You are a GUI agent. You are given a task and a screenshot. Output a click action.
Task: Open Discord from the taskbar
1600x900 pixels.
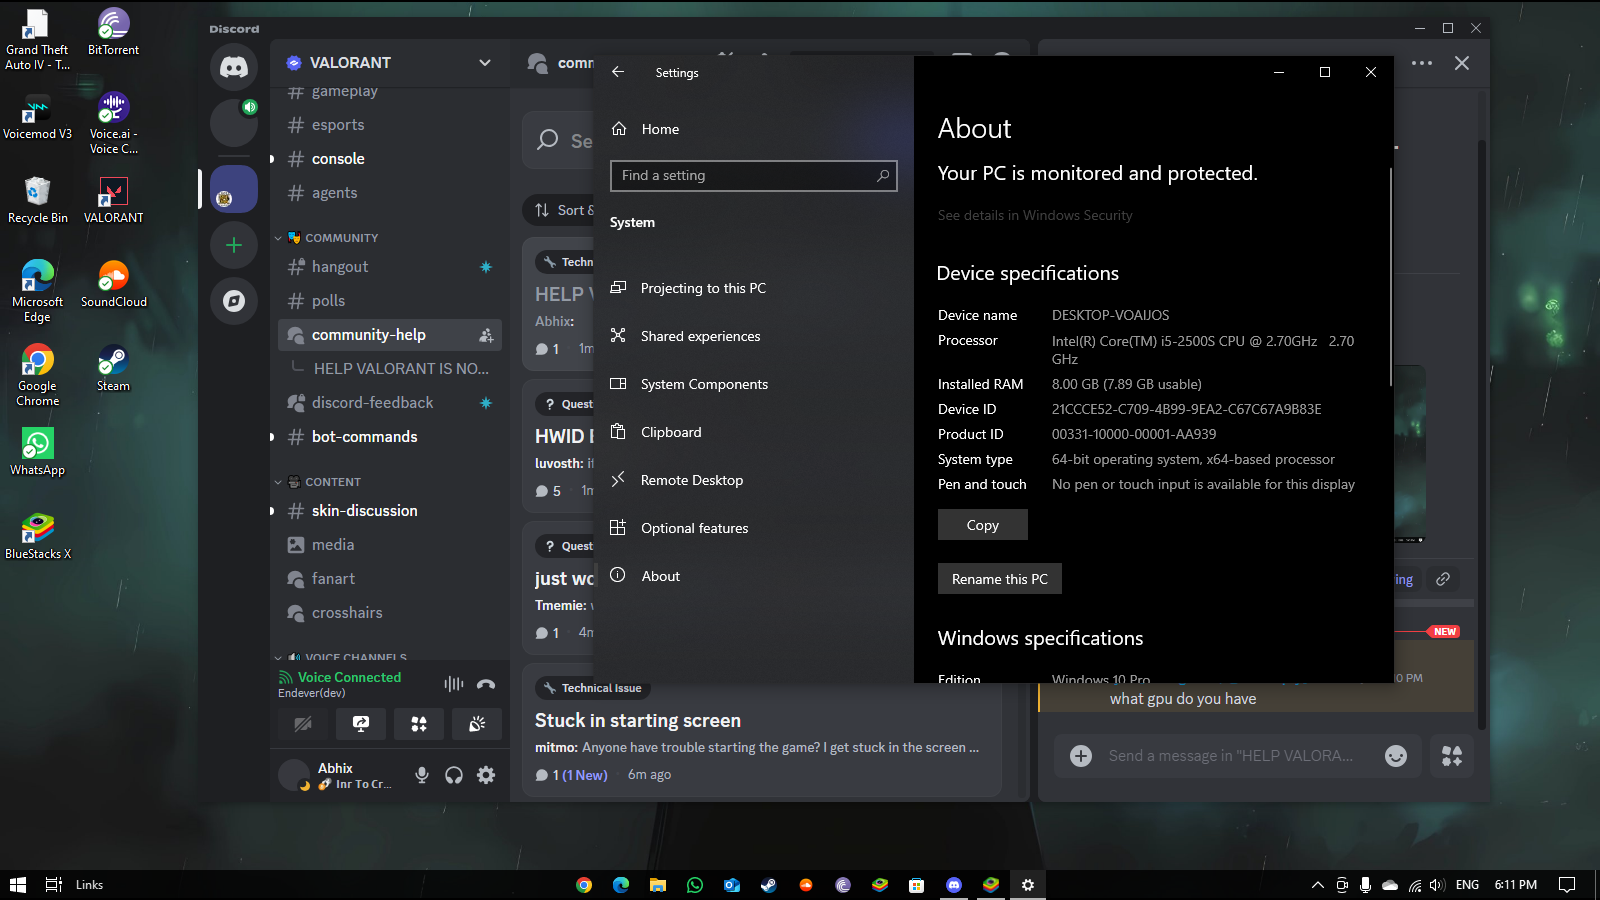pyautogui.click(x=954, y=885)
